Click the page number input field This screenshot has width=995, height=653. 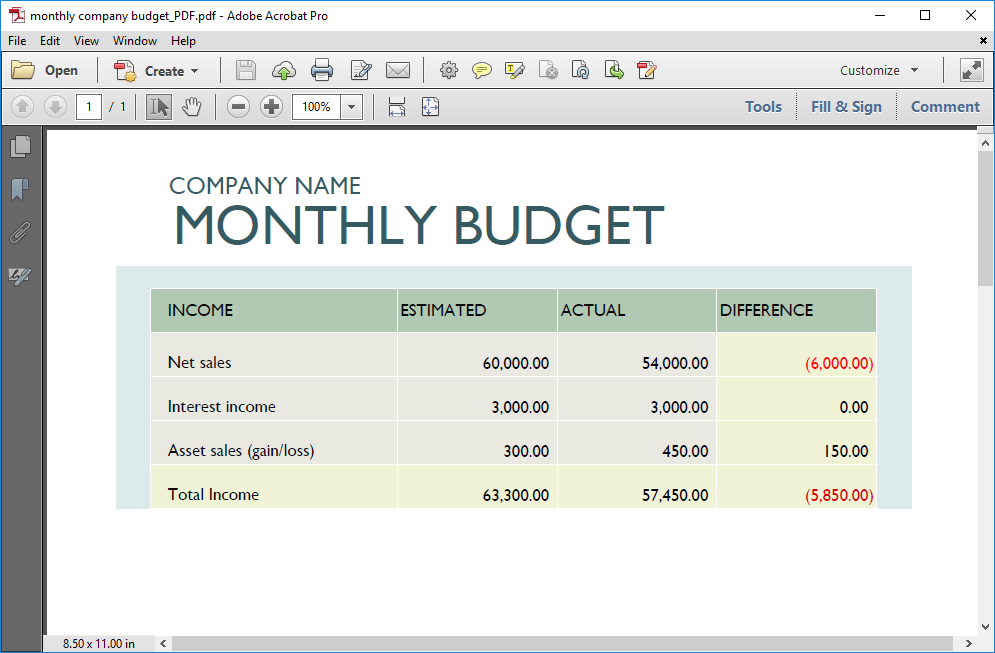click(x=89, y=107)
